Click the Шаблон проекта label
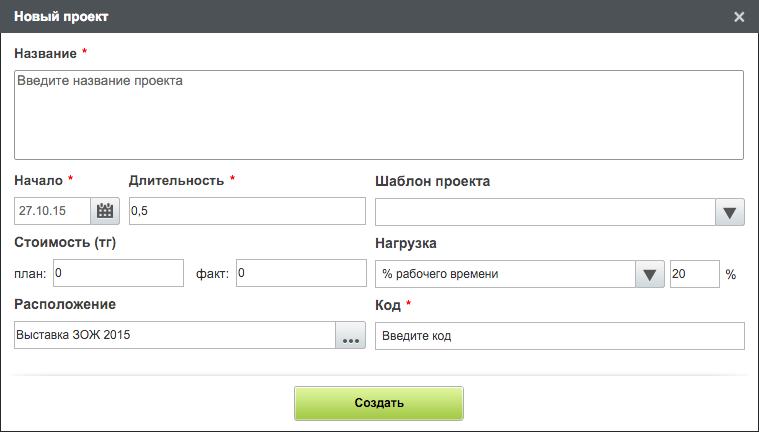The width and height of the screenshot is (759, 432). [432, 181]
